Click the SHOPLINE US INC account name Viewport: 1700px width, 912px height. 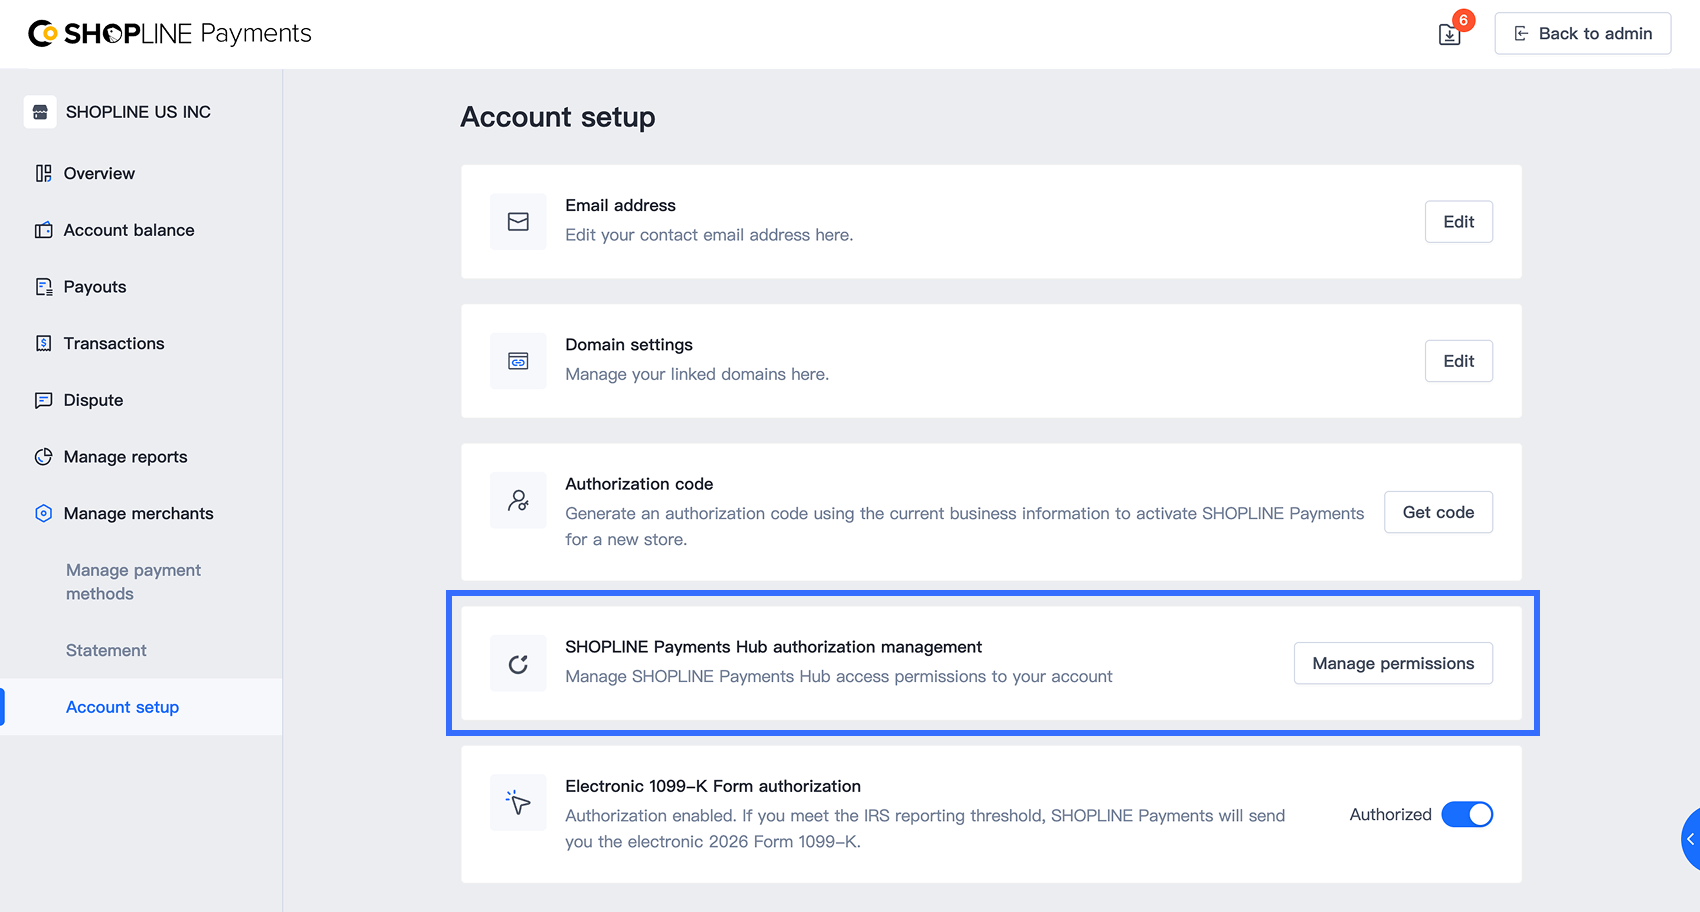(x=138, y=112)
